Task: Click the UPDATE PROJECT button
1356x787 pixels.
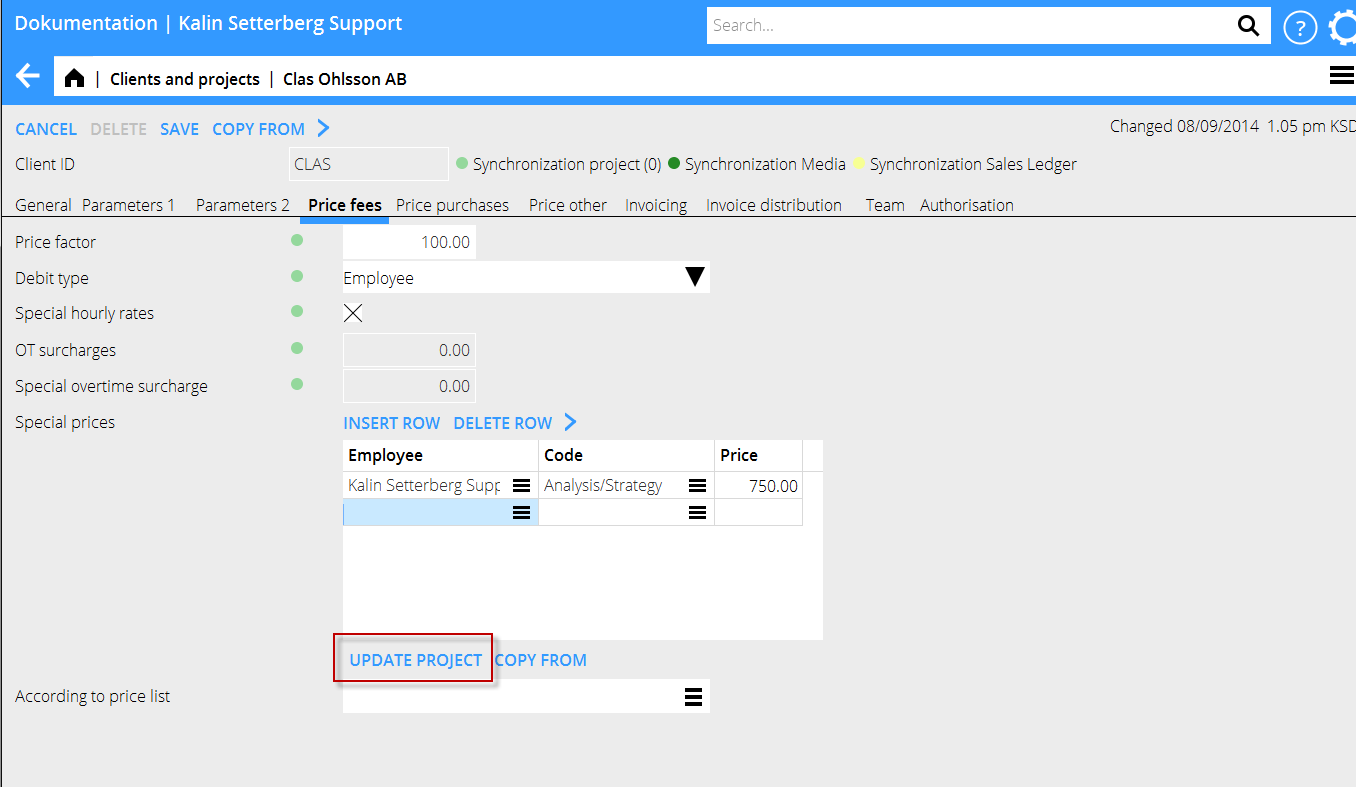Action: pos(415,660)
